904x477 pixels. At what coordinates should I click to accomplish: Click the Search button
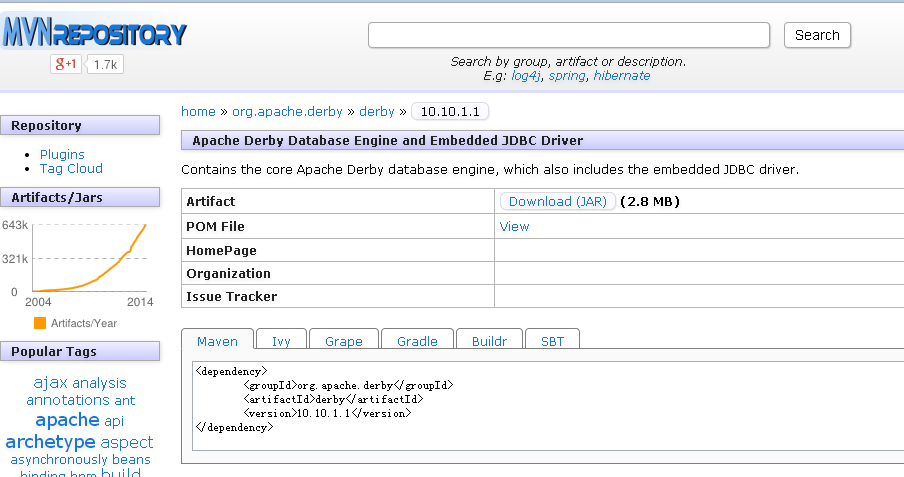(x=817, y=35)
